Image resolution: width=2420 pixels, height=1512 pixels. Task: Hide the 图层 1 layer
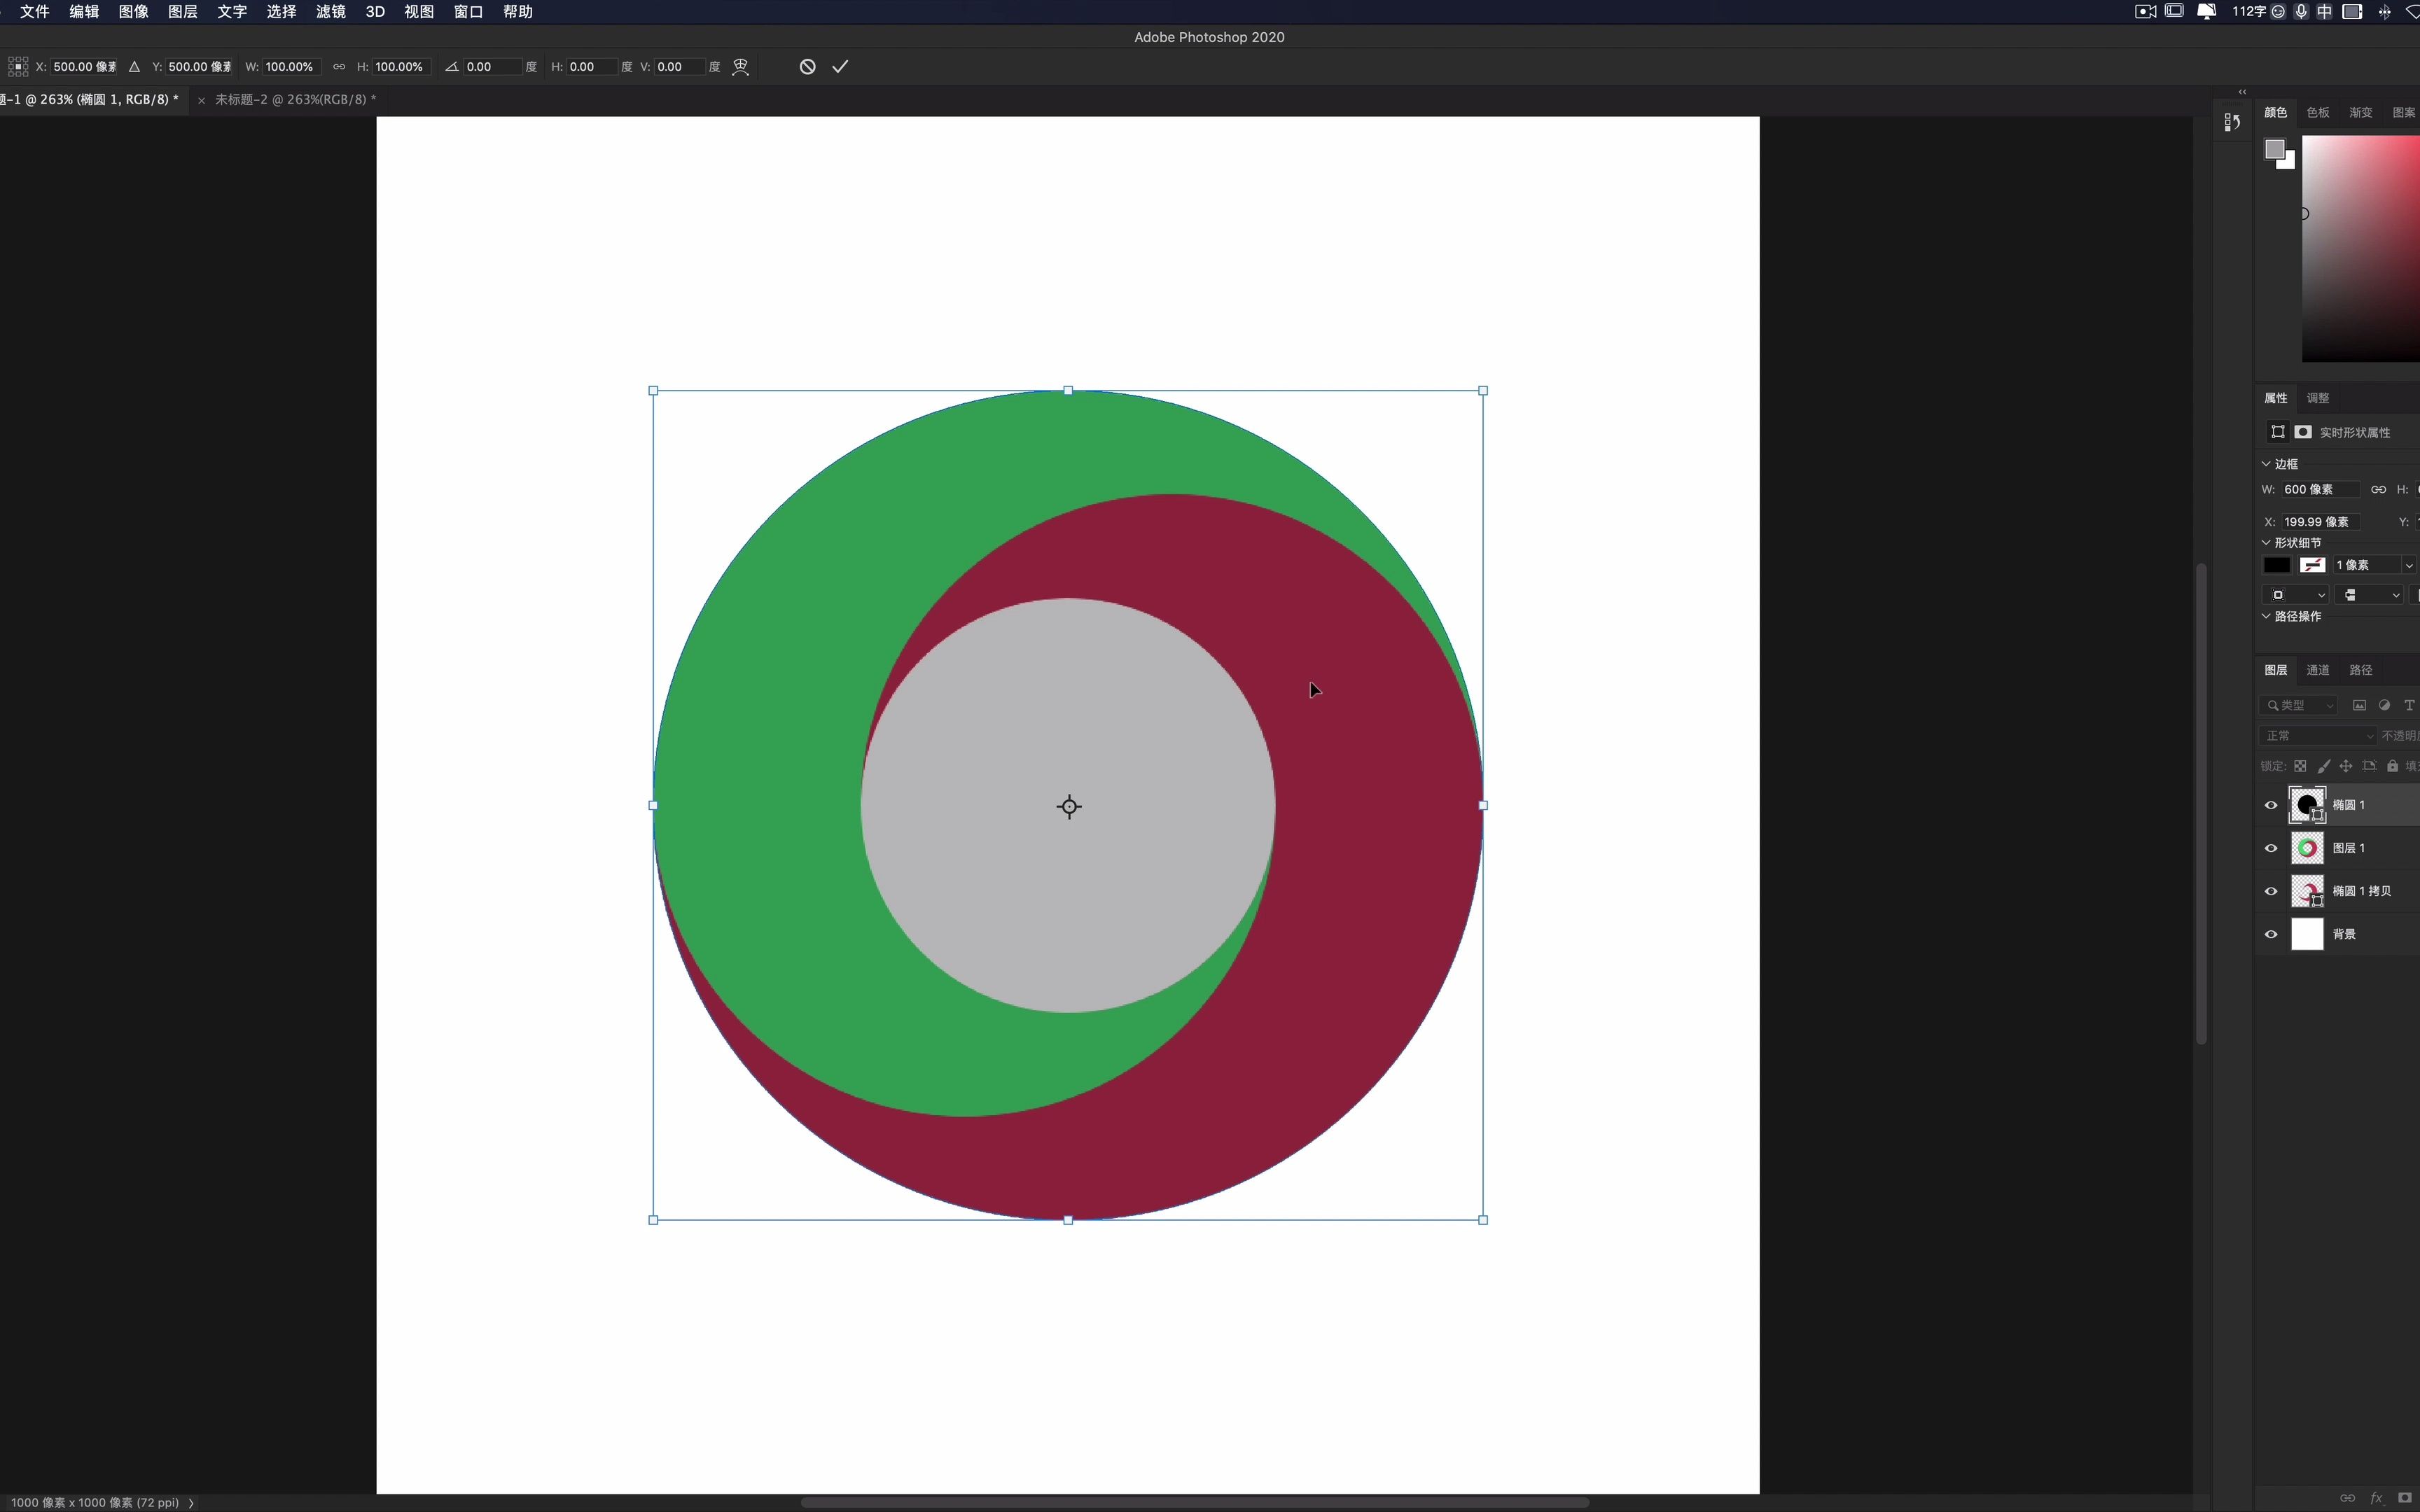(x=2271, y=848)
